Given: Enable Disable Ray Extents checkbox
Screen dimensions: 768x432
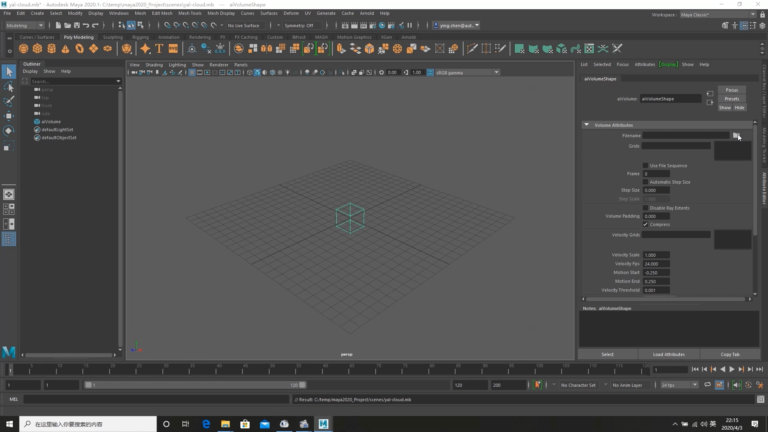Looking at the screenshot, I should (x=645, y=208).
